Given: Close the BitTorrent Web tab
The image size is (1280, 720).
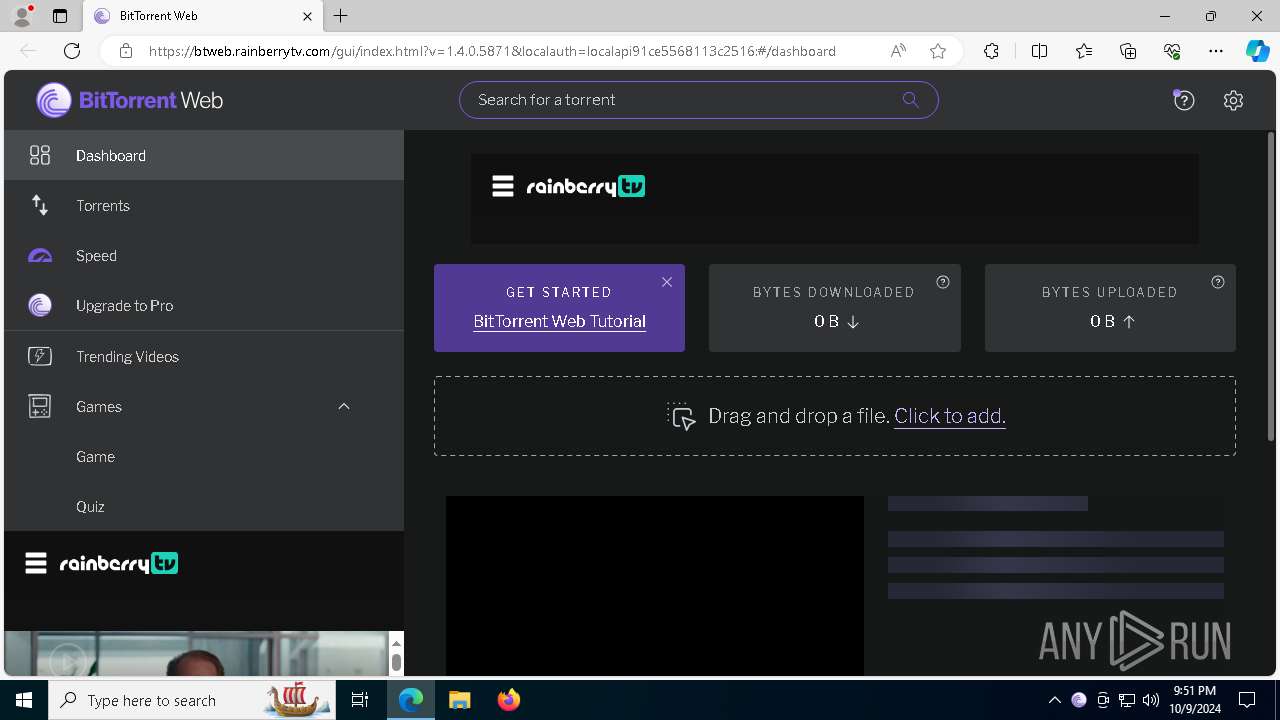Looking at the screenshot, I should [308, 16].
